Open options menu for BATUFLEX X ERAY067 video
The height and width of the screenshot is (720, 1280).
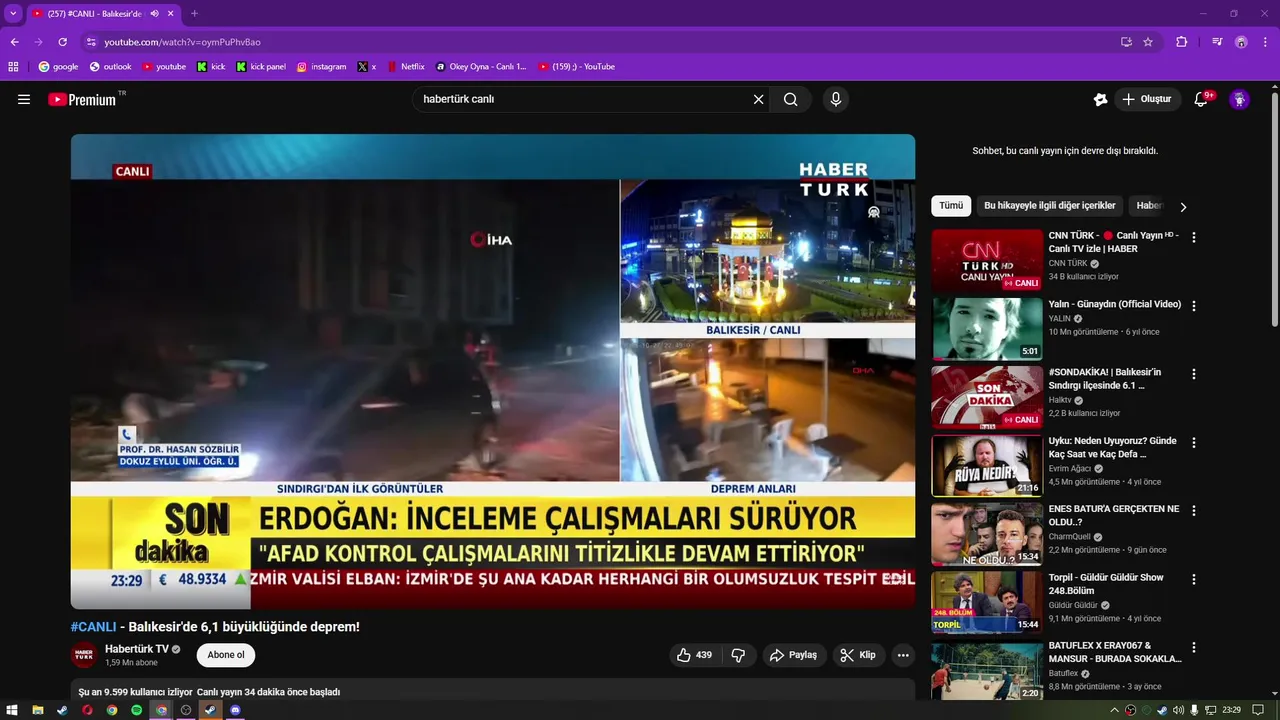click(1193, 647)
